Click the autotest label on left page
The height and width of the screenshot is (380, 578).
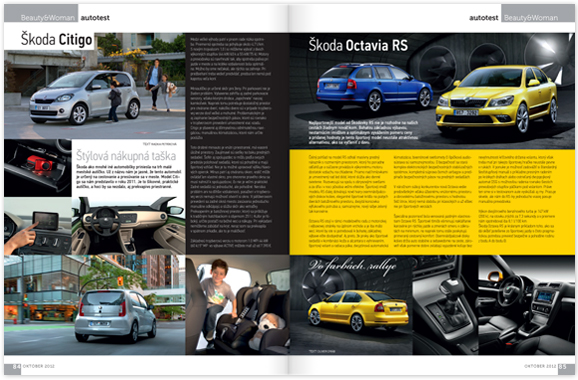pos(95,18)
